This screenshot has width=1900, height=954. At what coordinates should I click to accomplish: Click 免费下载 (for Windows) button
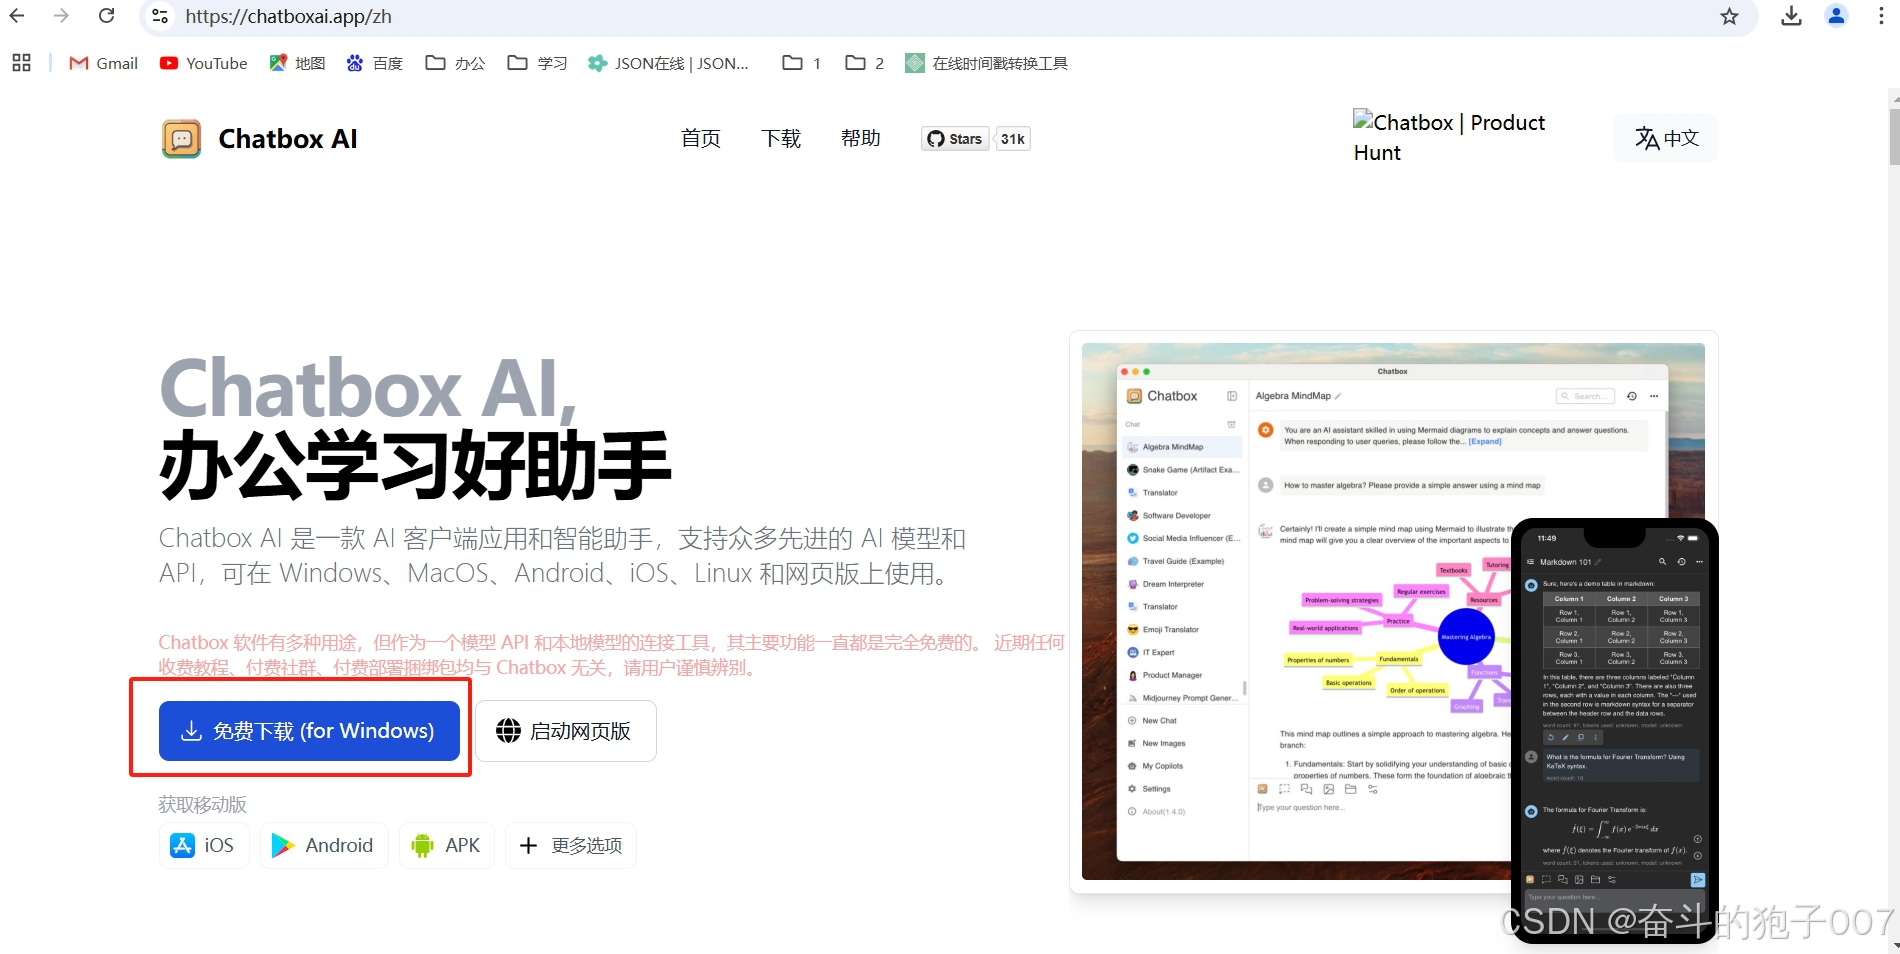click(309, 731)
